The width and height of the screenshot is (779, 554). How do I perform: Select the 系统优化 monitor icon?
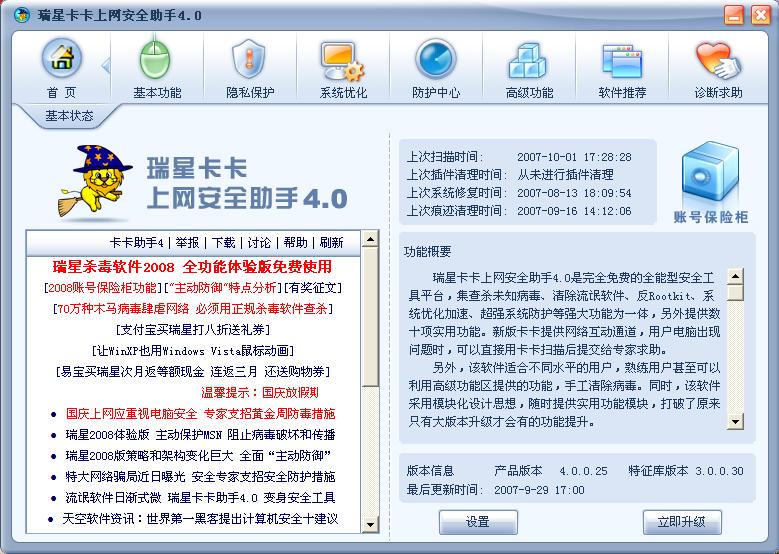[343, 60]
